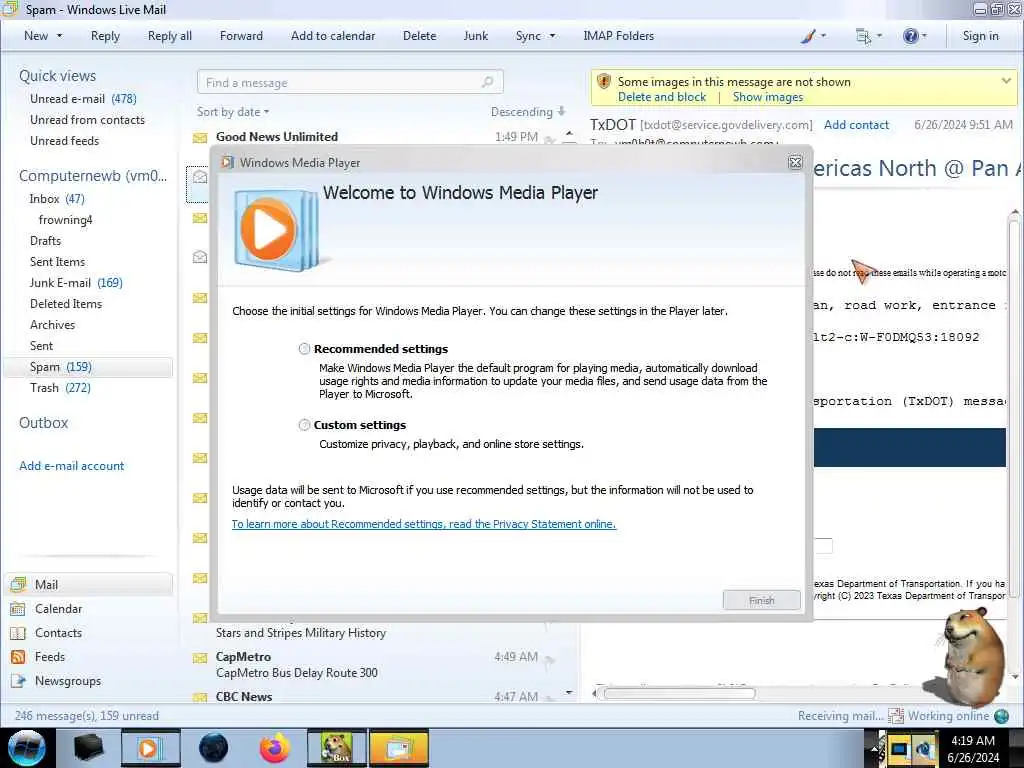Viewport: 1024px width, 768px height.
Task: Collapse the image warning bar chevron
Action: pyautogui.click(x=1006, y=81)
